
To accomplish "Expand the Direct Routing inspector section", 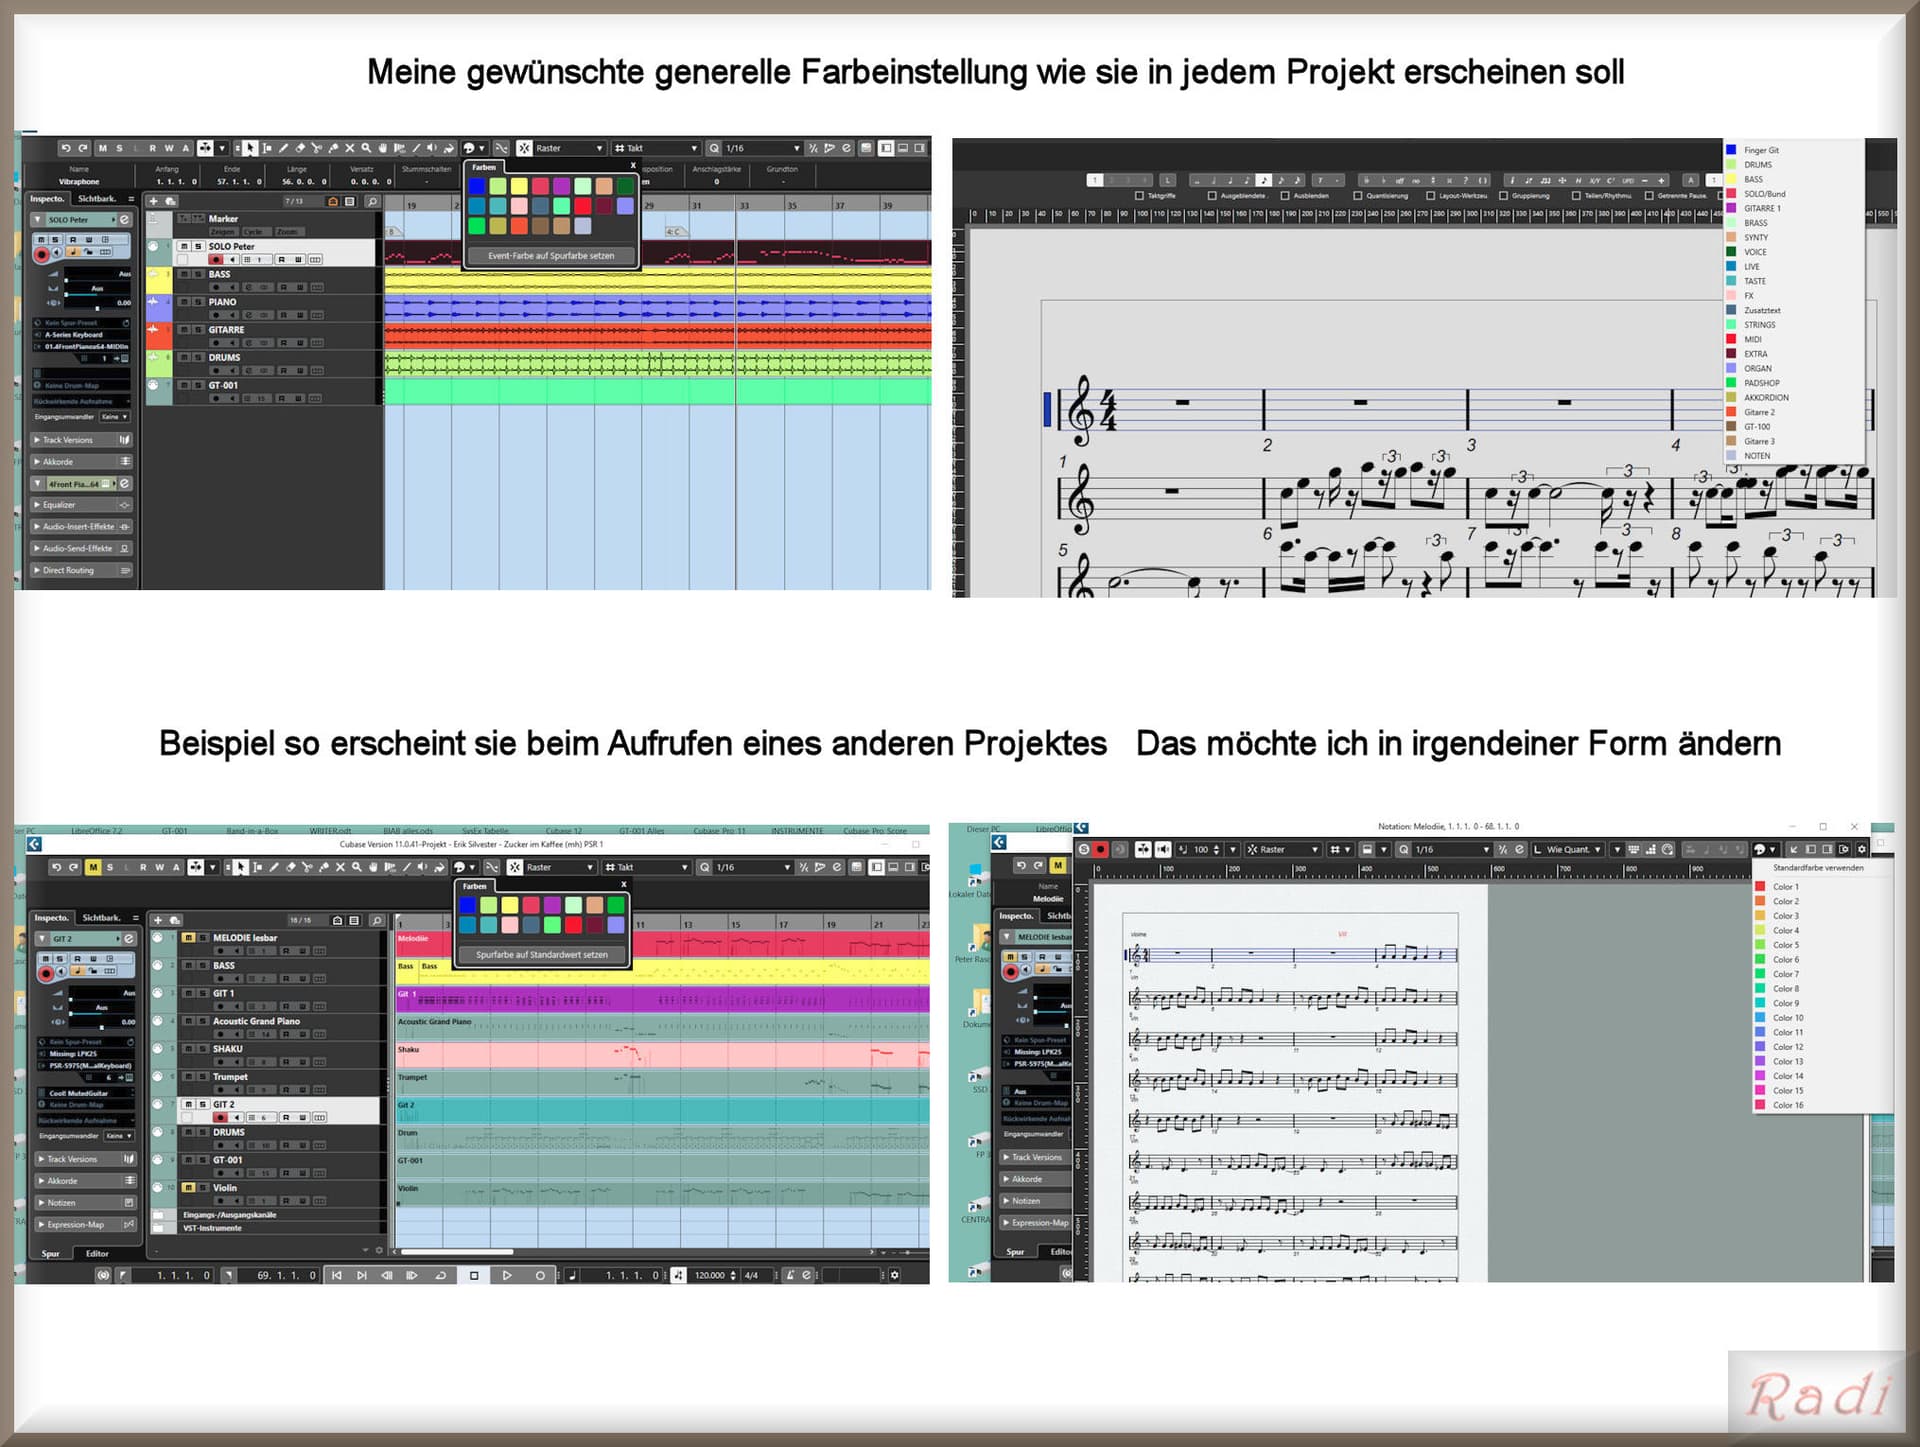I will [x=82, y=570].
